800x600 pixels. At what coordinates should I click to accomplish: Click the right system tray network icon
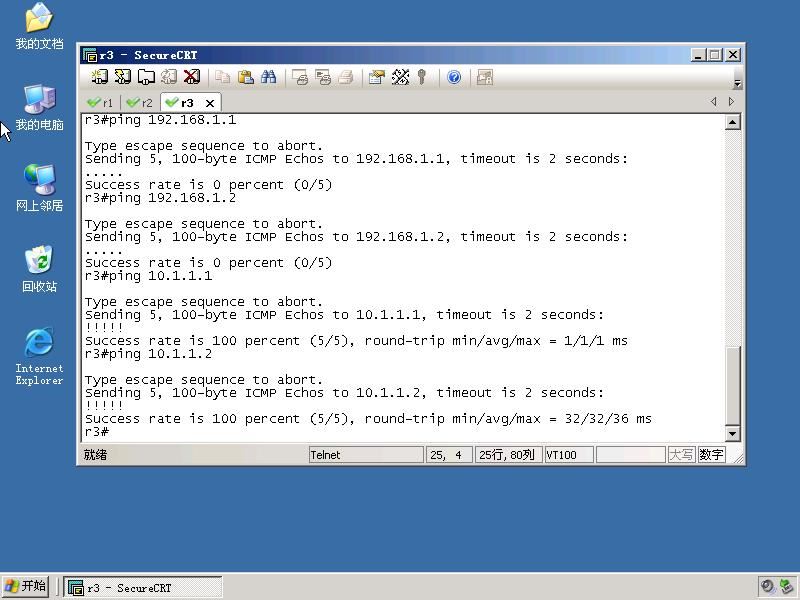[x=786, y=586]
